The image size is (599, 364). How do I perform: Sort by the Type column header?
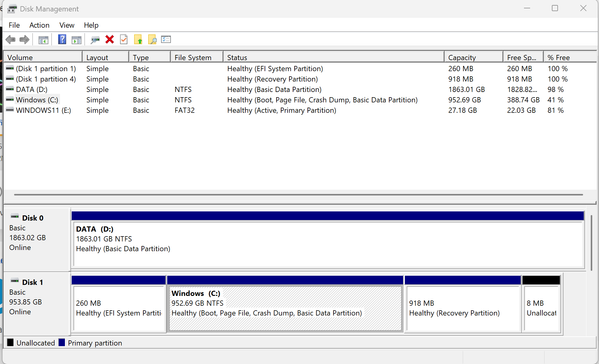149,57
